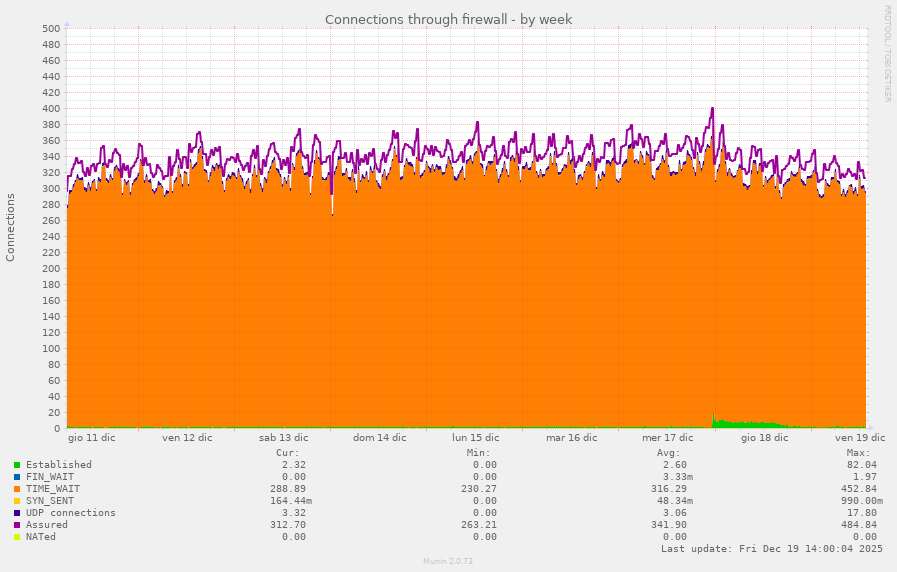The width and height of the screenshot is (897, 572).
Task: Select the SYN_SENT legend label
Action: [x=50, y=500]
